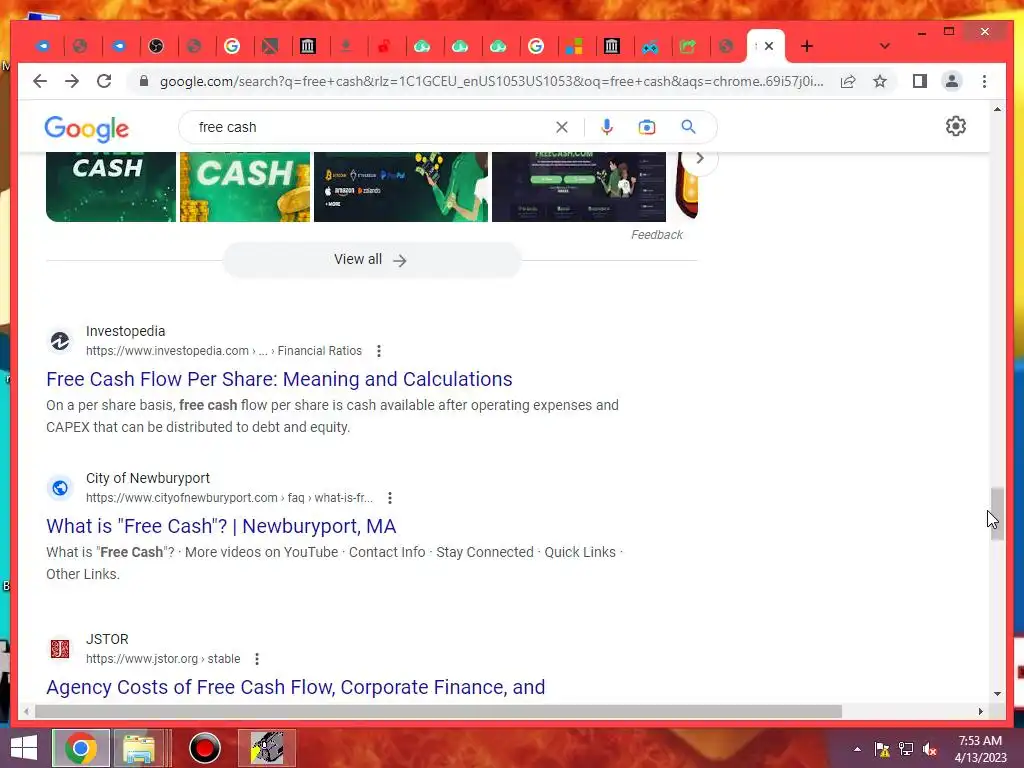
Task: Open What is "Free Cash"? Newburyport link
Action: click(221, 526)
